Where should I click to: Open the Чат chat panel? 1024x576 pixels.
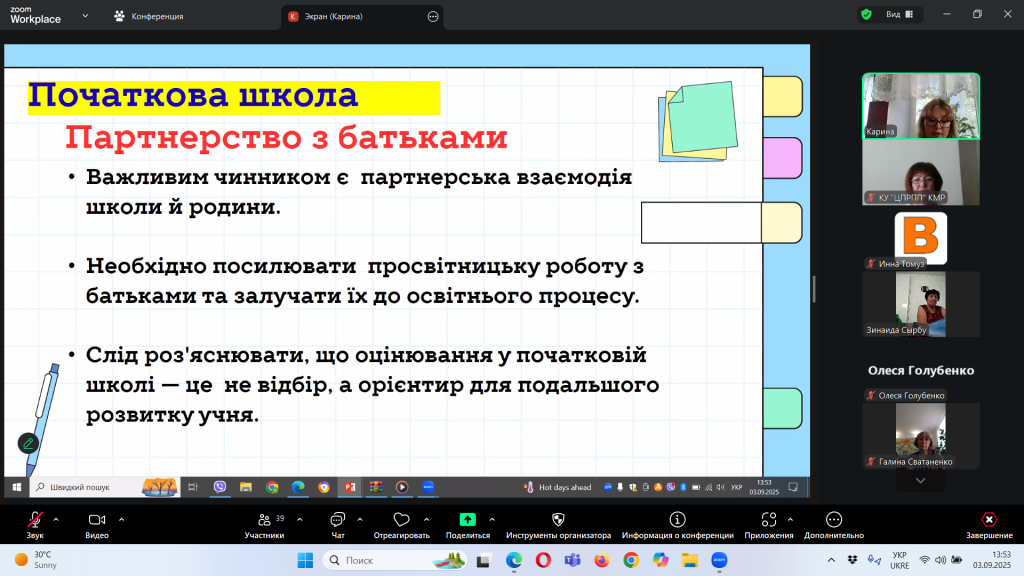click(x=337, y=520)
